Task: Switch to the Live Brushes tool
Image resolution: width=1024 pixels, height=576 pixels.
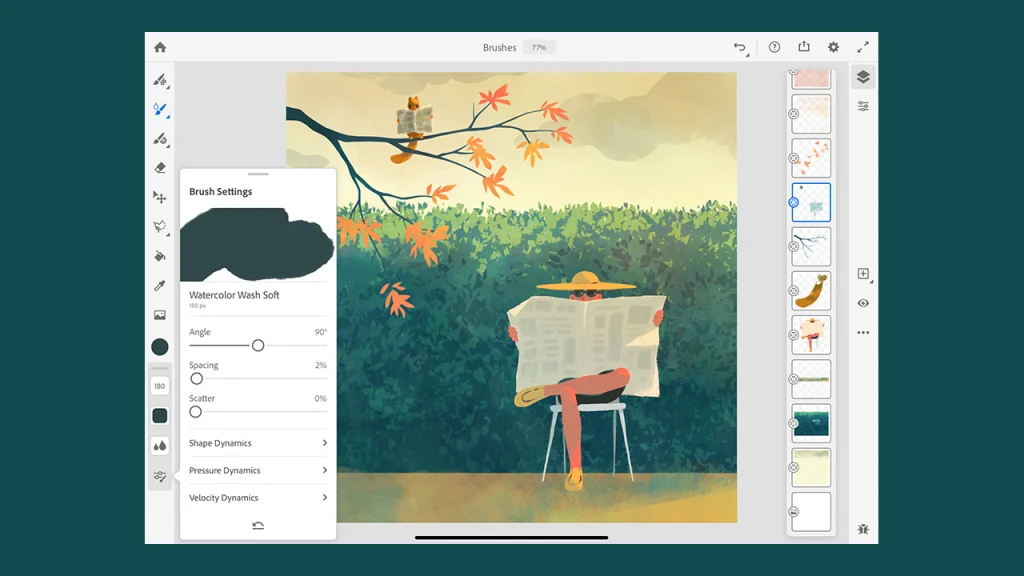Action: 160,110
